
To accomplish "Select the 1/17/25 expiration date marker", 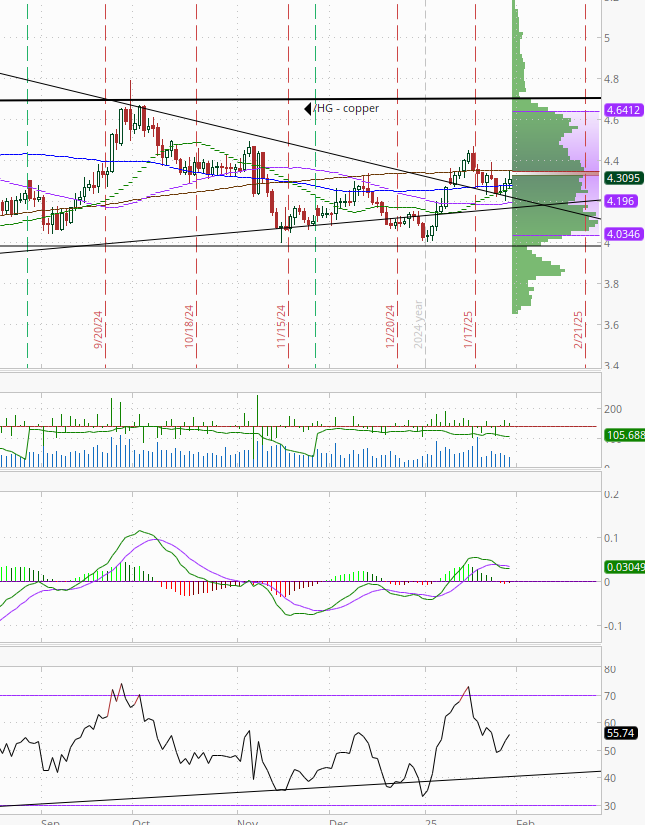I will [x=468, y=329].
